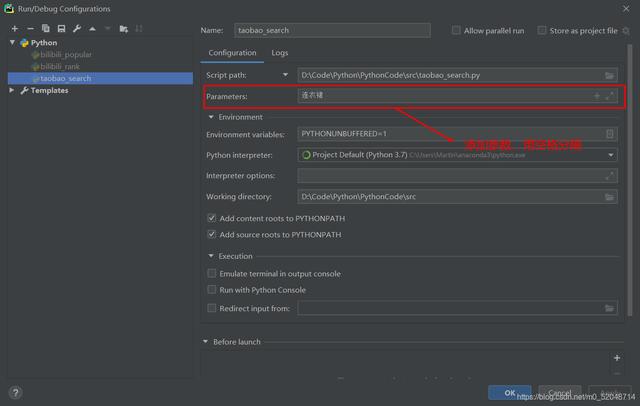Toggle Store as project file checkbox
Screen dimensions: 640x406
543,31
